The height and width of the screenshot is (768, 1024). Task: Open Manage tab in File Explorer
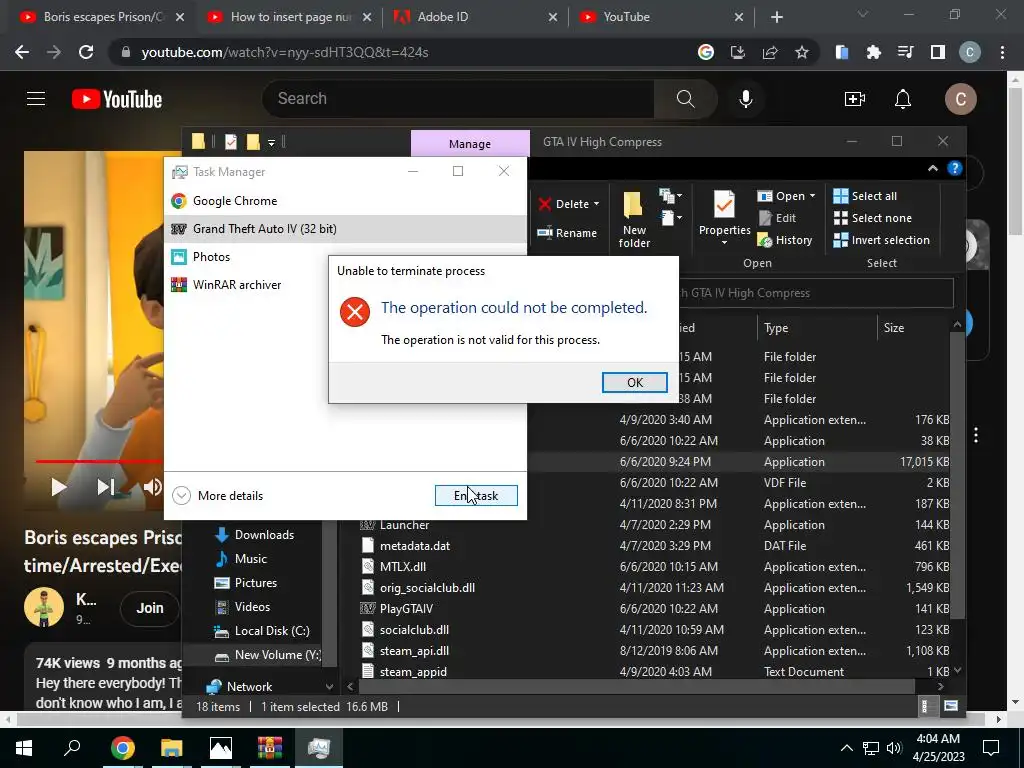coord(470,144)
